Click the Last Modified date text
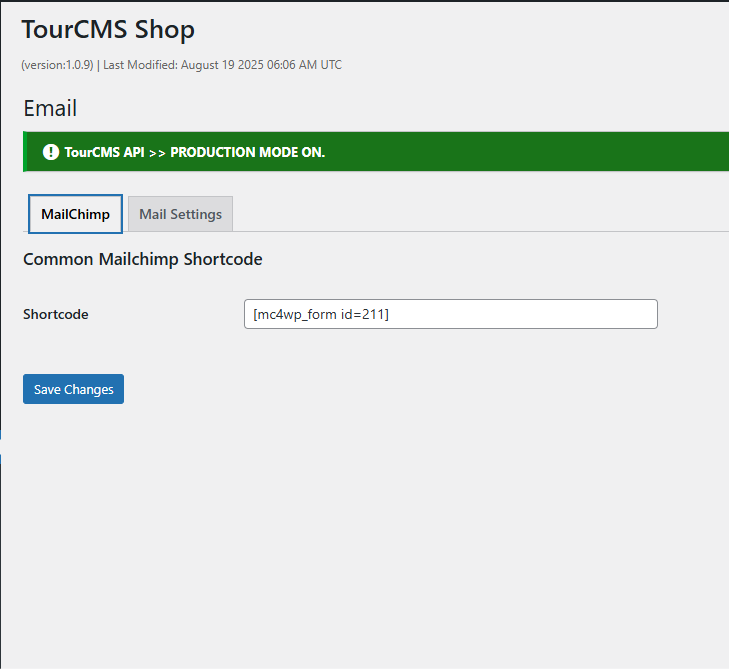This screenshot has height=669, width=729. pyautogui.click(x=222, y=65)
